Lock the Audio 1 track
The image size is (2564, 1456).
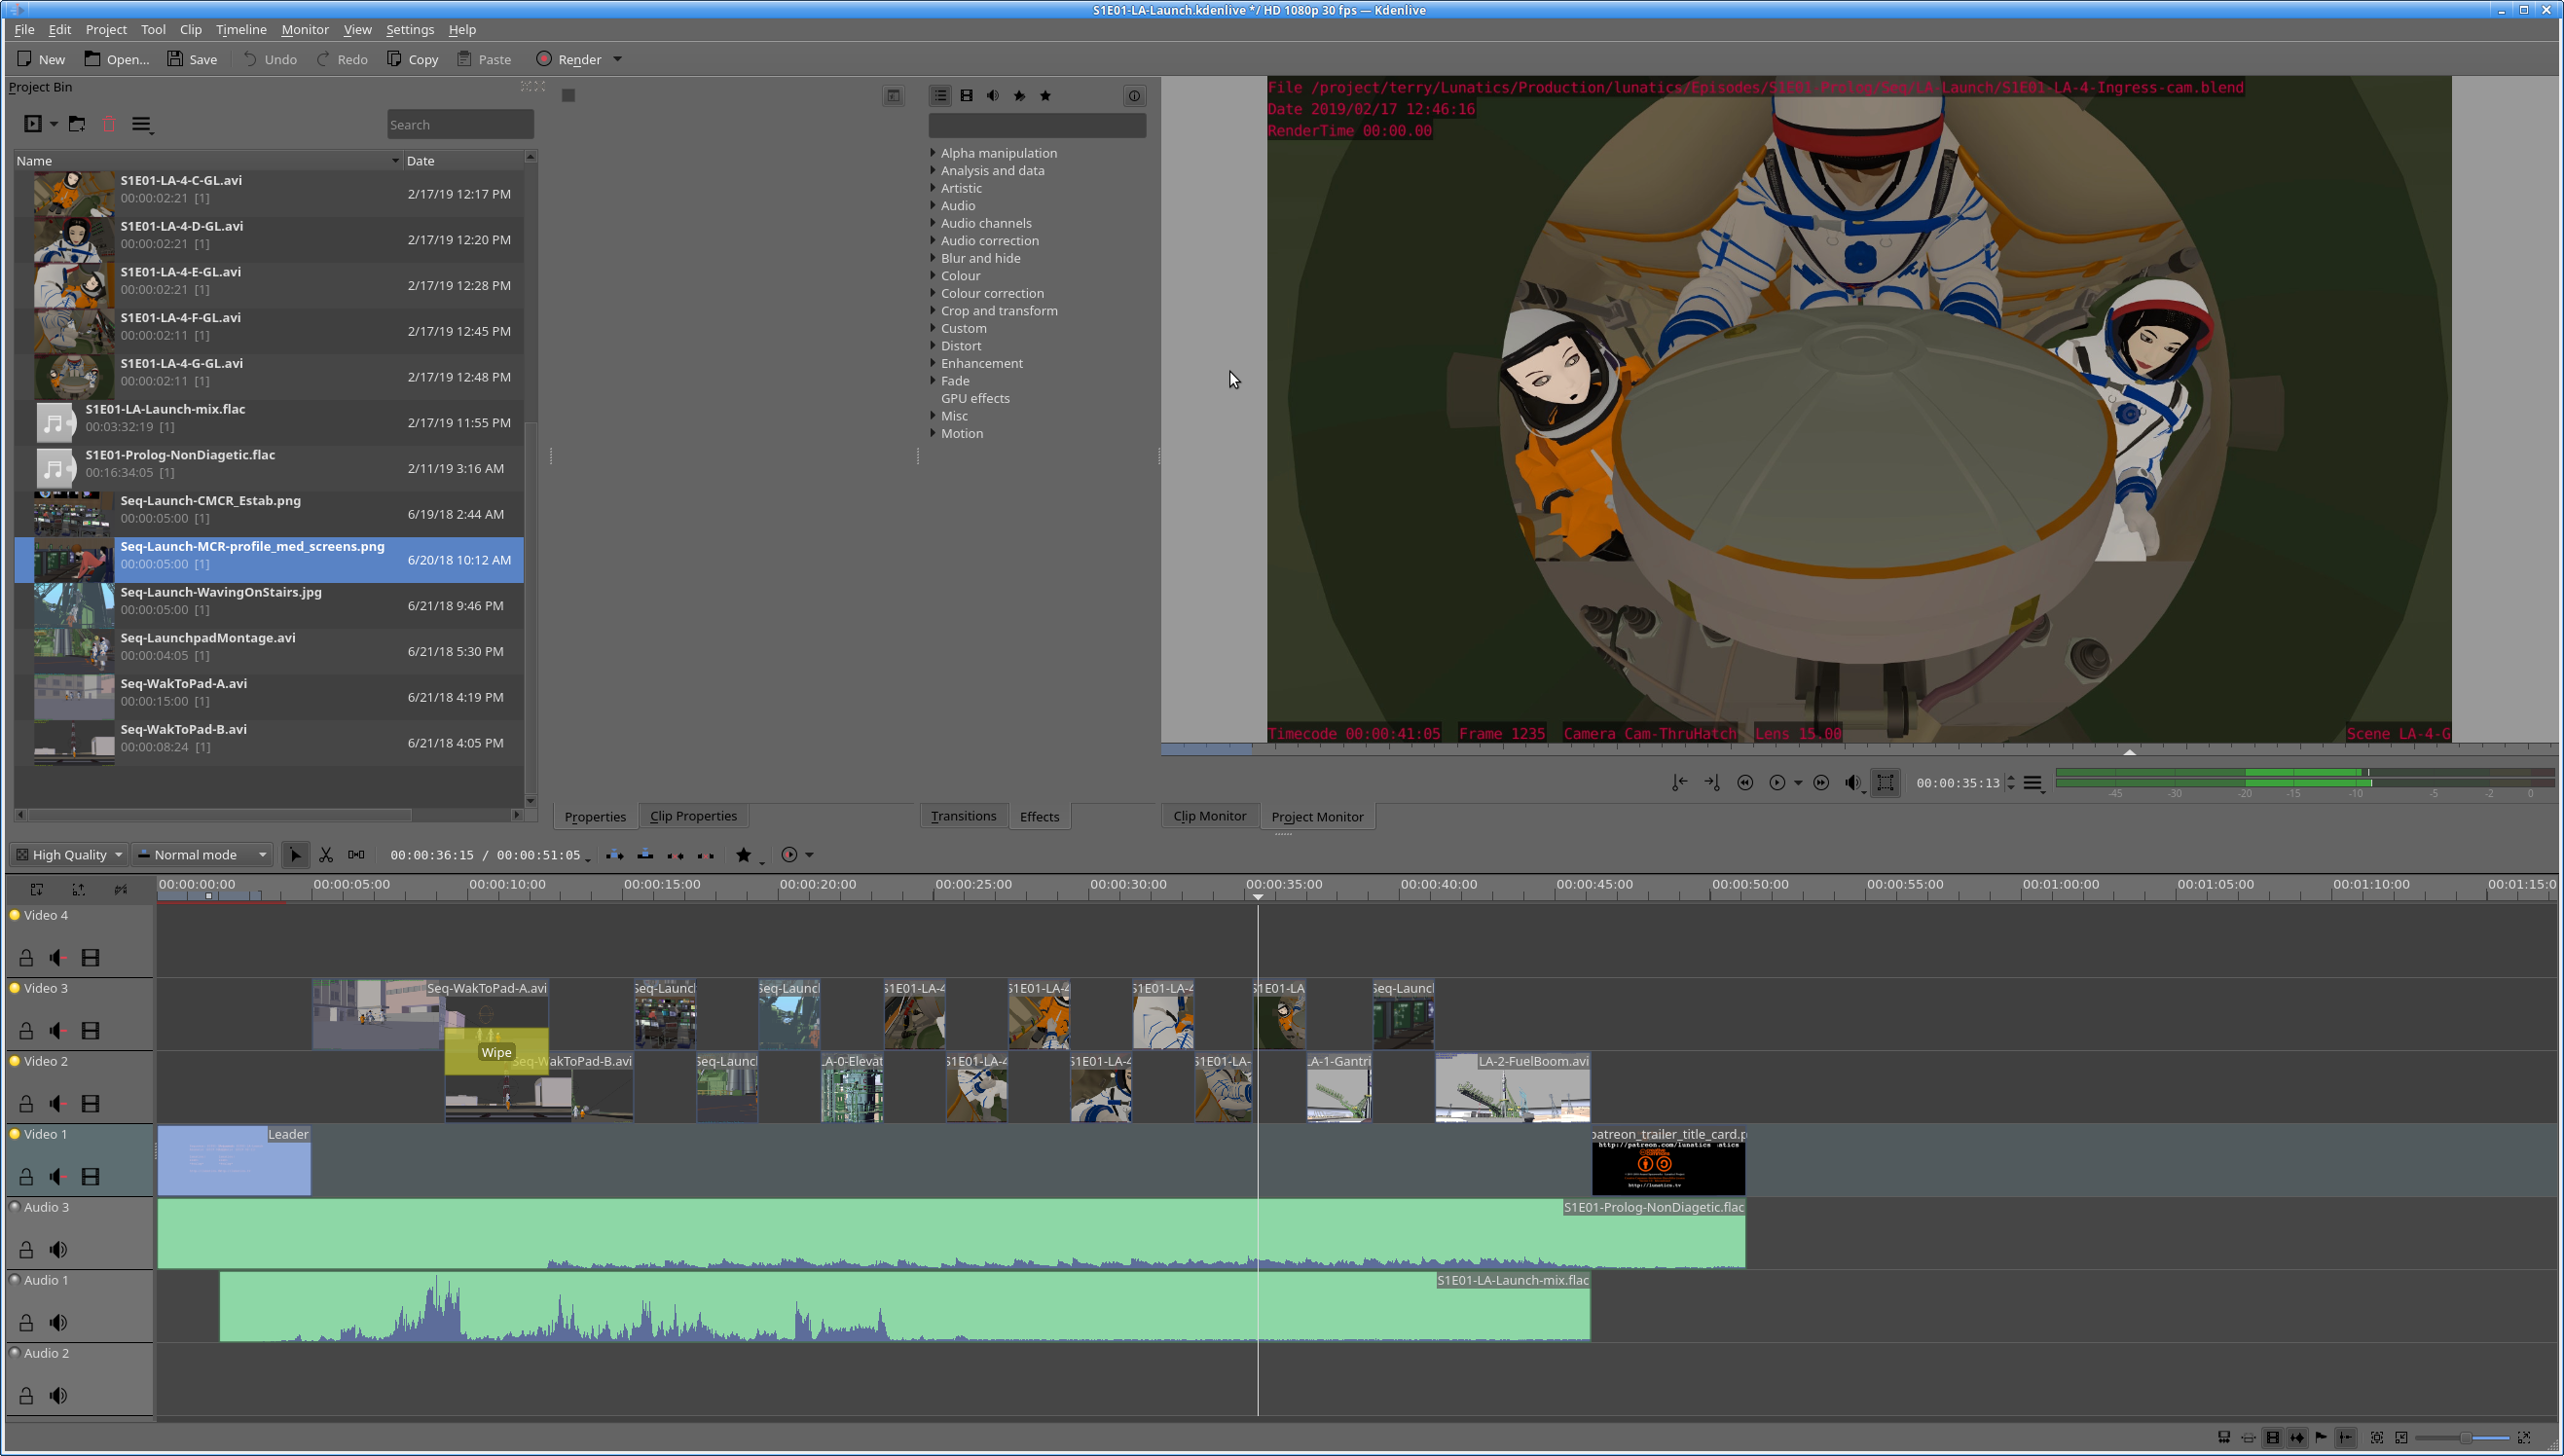(26, 1323)
